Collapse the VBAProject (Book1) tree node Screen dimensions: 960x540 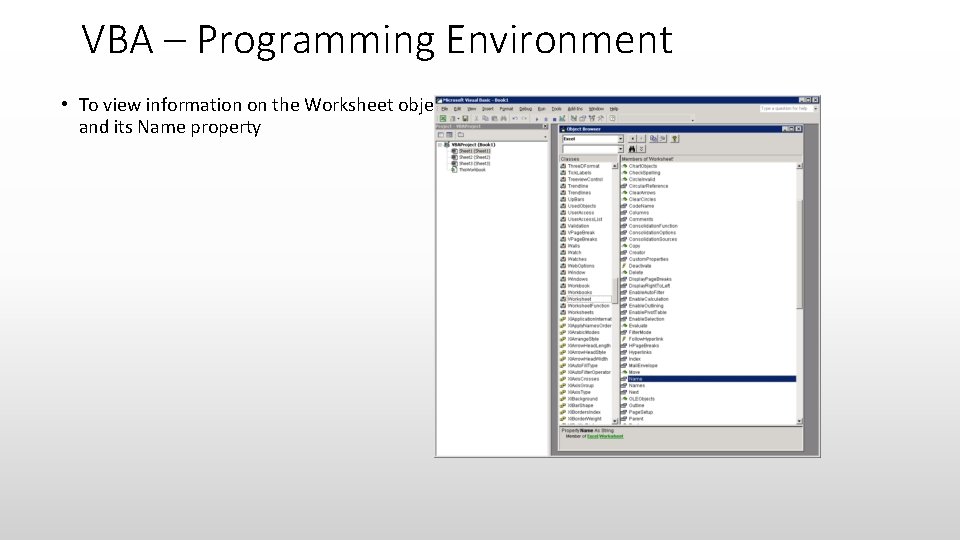[x=440, y=145]
